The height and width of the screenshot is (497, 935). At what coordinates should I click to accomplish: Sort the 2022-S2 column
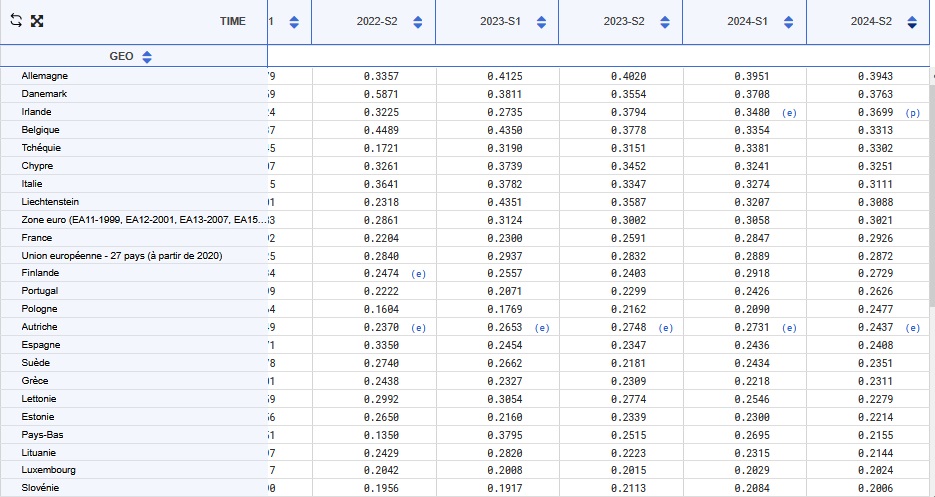(x=417, y=22)
